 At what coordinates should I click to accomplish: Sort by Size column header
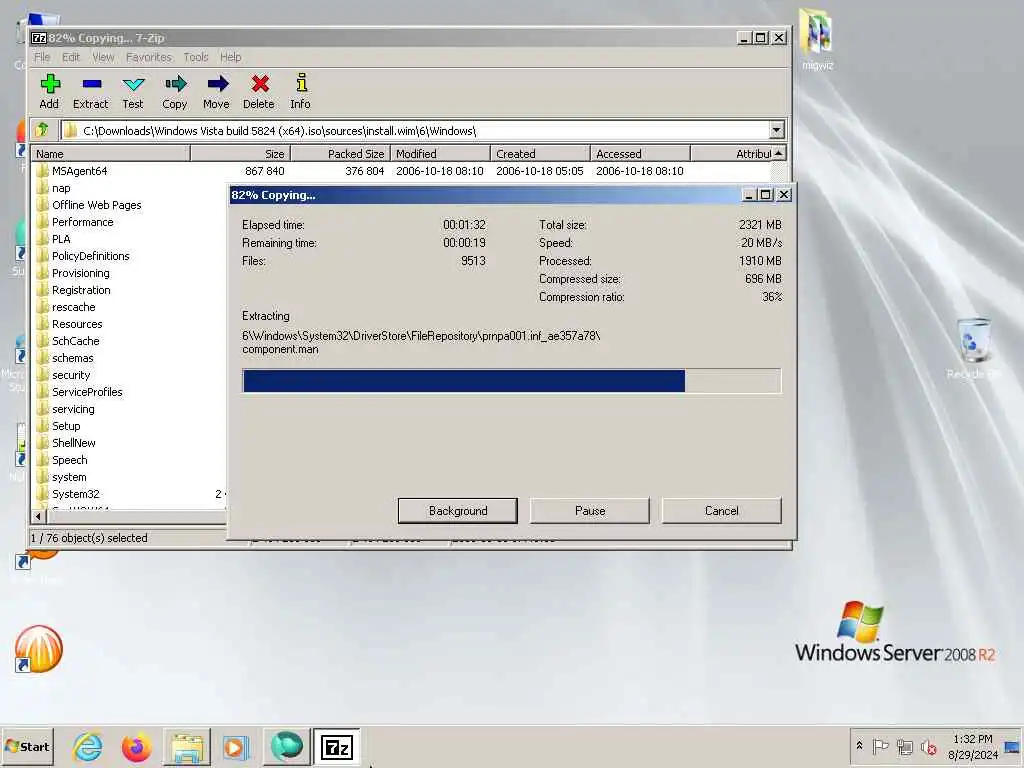click(240, 153)
